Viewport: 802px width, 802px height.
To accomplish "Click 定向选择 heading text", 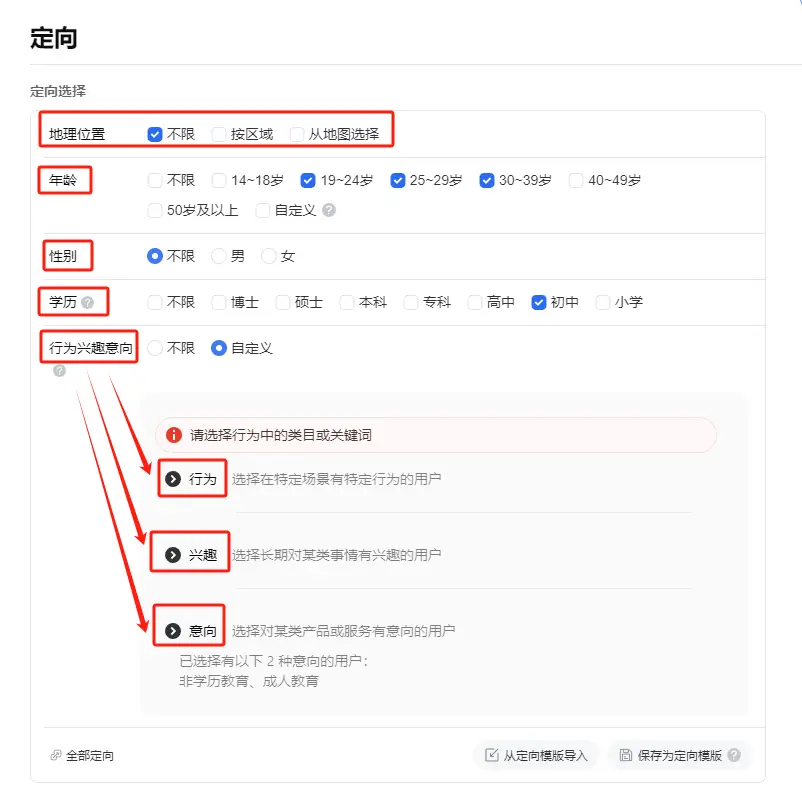I will click(58, 91).
